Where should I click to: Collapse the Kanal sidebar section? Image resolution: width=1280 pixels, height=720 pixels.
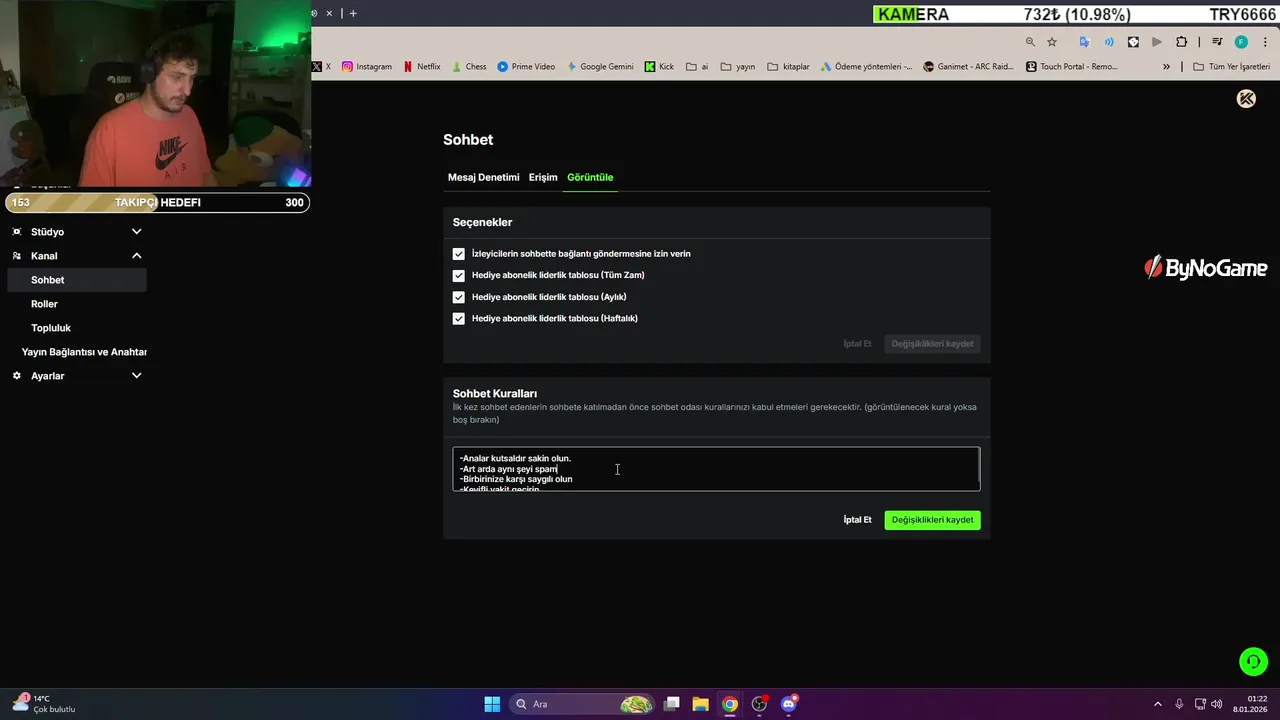pyautogui.click(x=136, y=256)
